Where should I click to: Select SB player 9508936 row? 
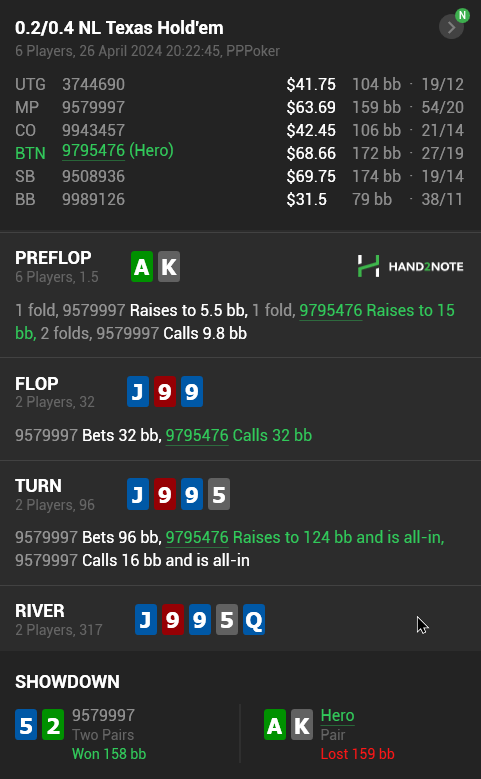click(240, 176)
